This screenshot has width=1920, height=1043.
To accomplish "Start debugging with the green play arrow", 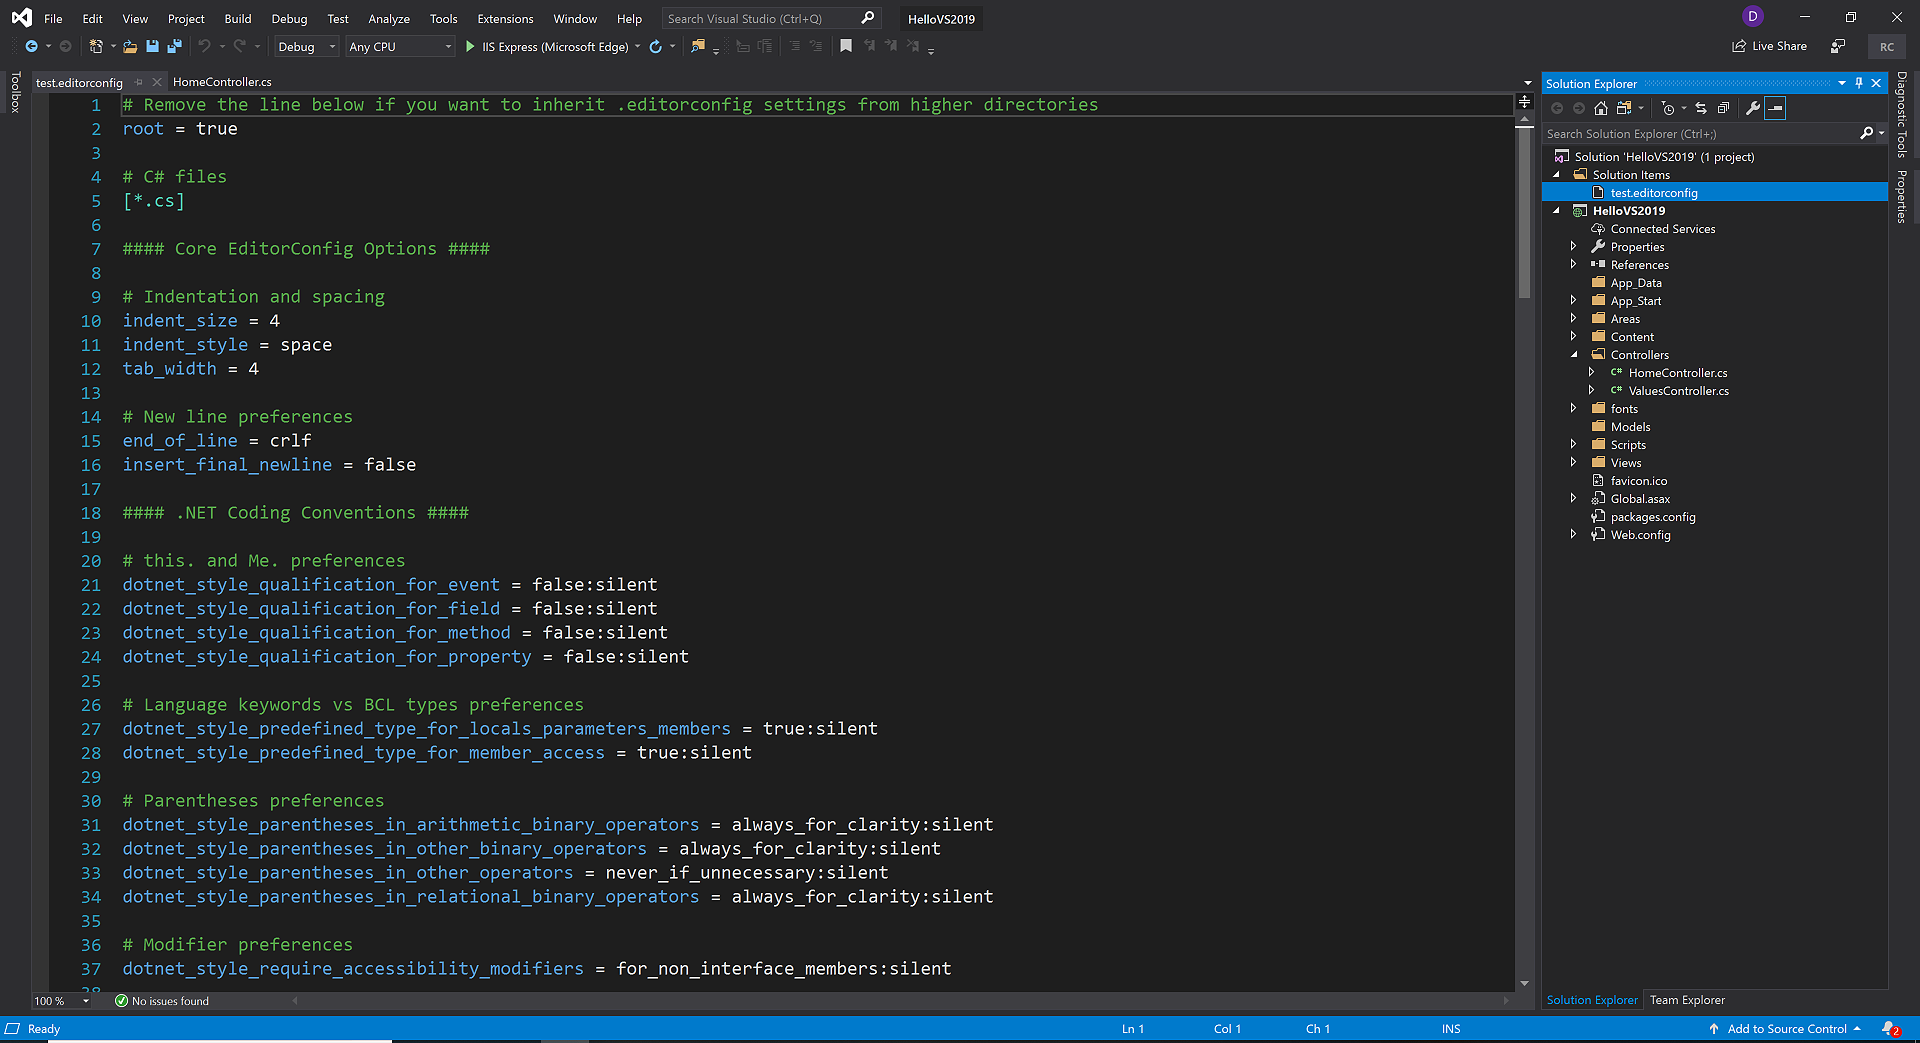I will (x=470, y=46).
